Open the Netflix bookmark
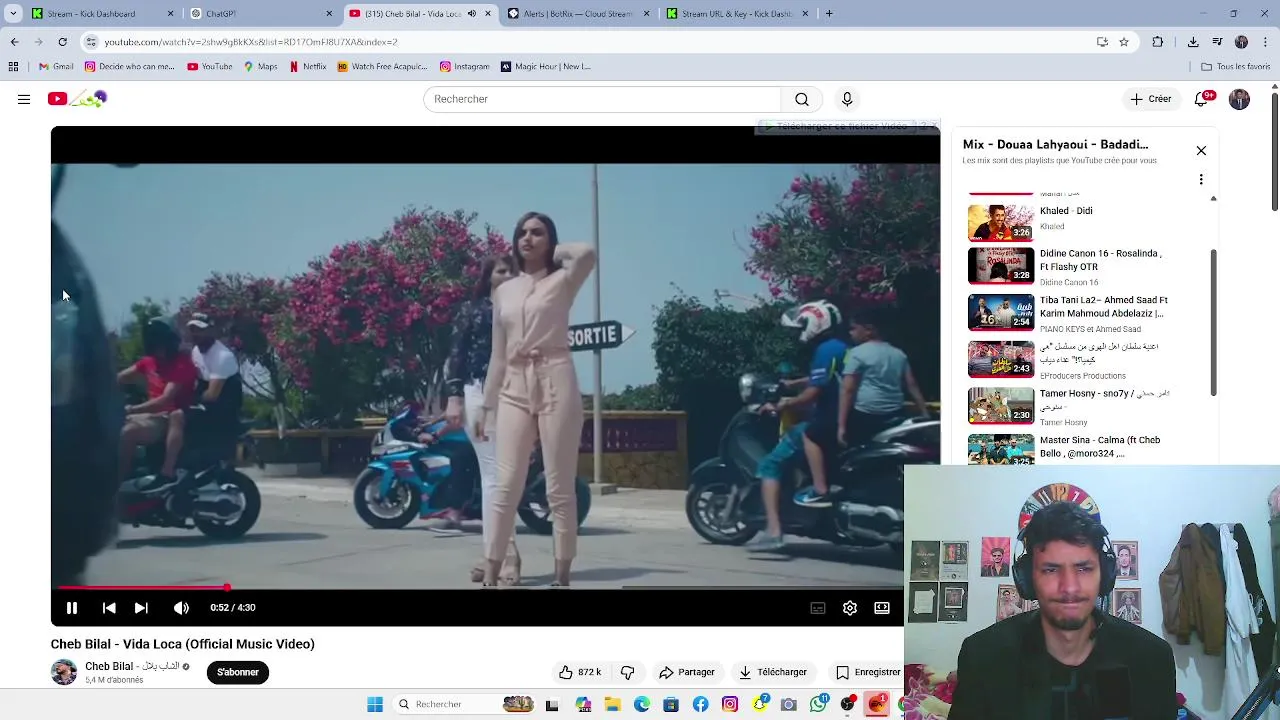The height and width of the screenshot is (720, 1280). click(x=307, y=67)
